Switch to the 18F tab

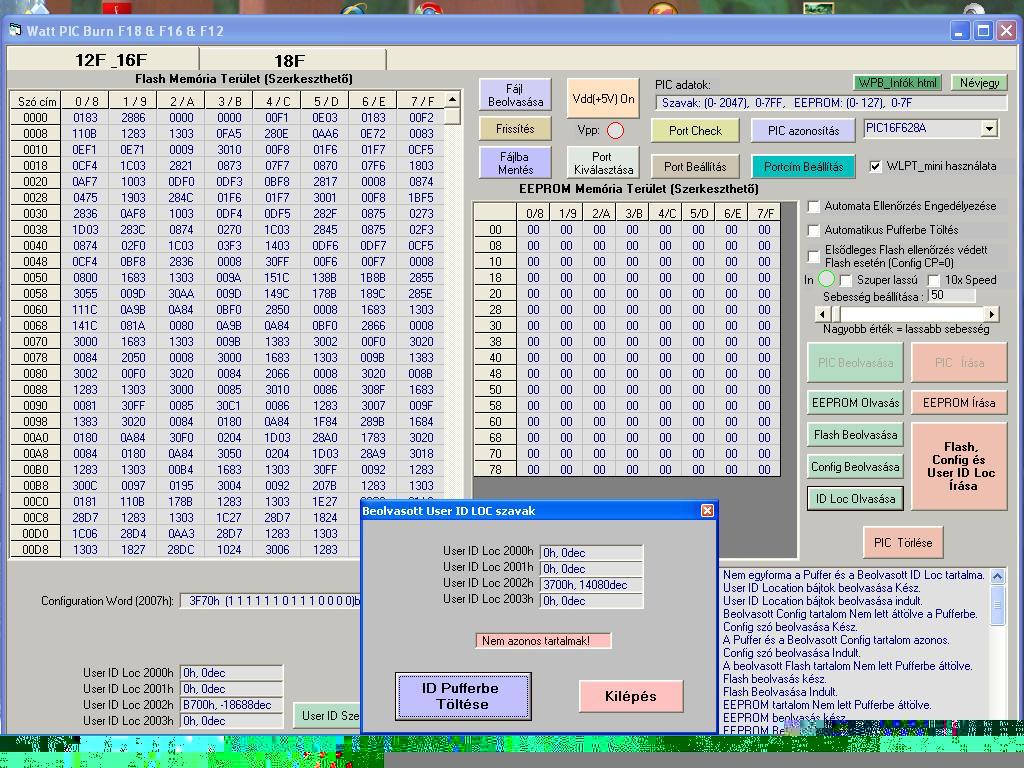[x=290, y=60]
